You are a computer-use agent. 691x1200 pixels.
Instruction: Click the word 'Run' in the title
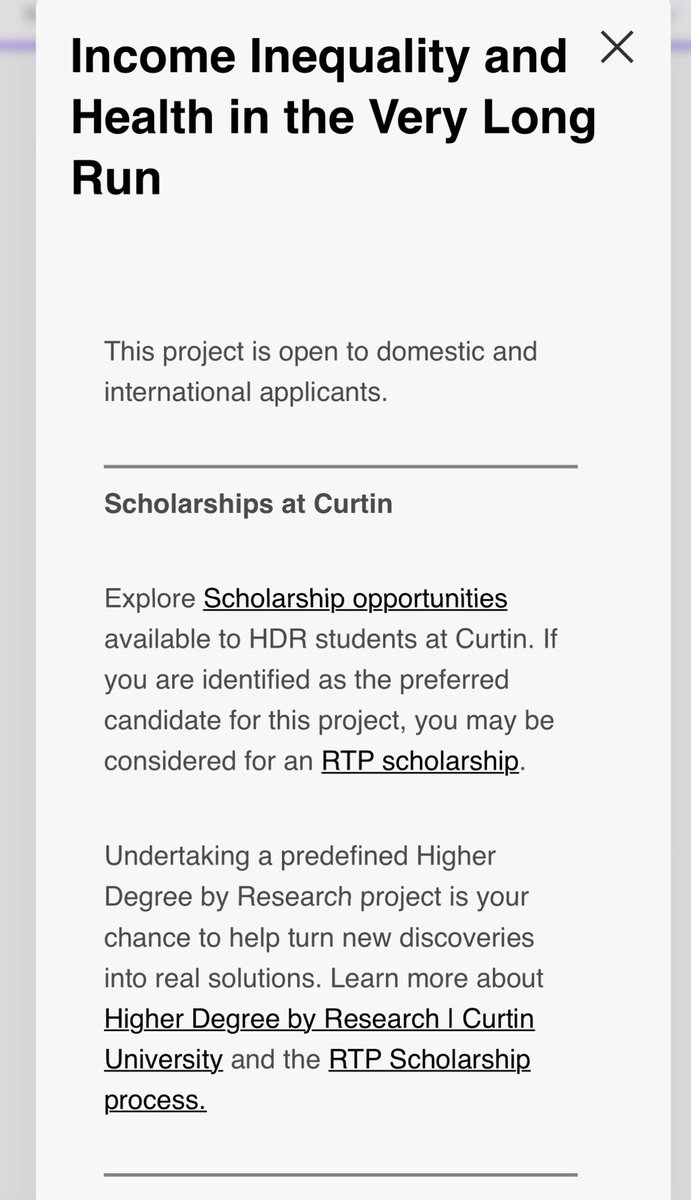[x=115, y=176]
